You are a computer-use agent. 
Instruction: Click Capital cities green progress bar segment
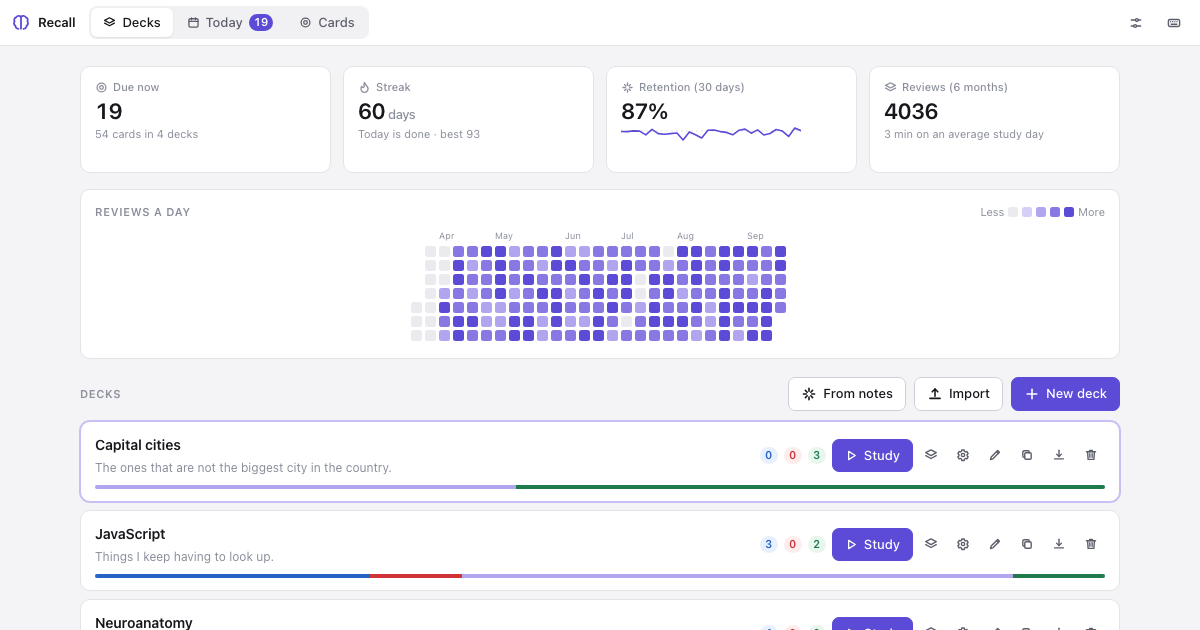click(x=810, y=487)
